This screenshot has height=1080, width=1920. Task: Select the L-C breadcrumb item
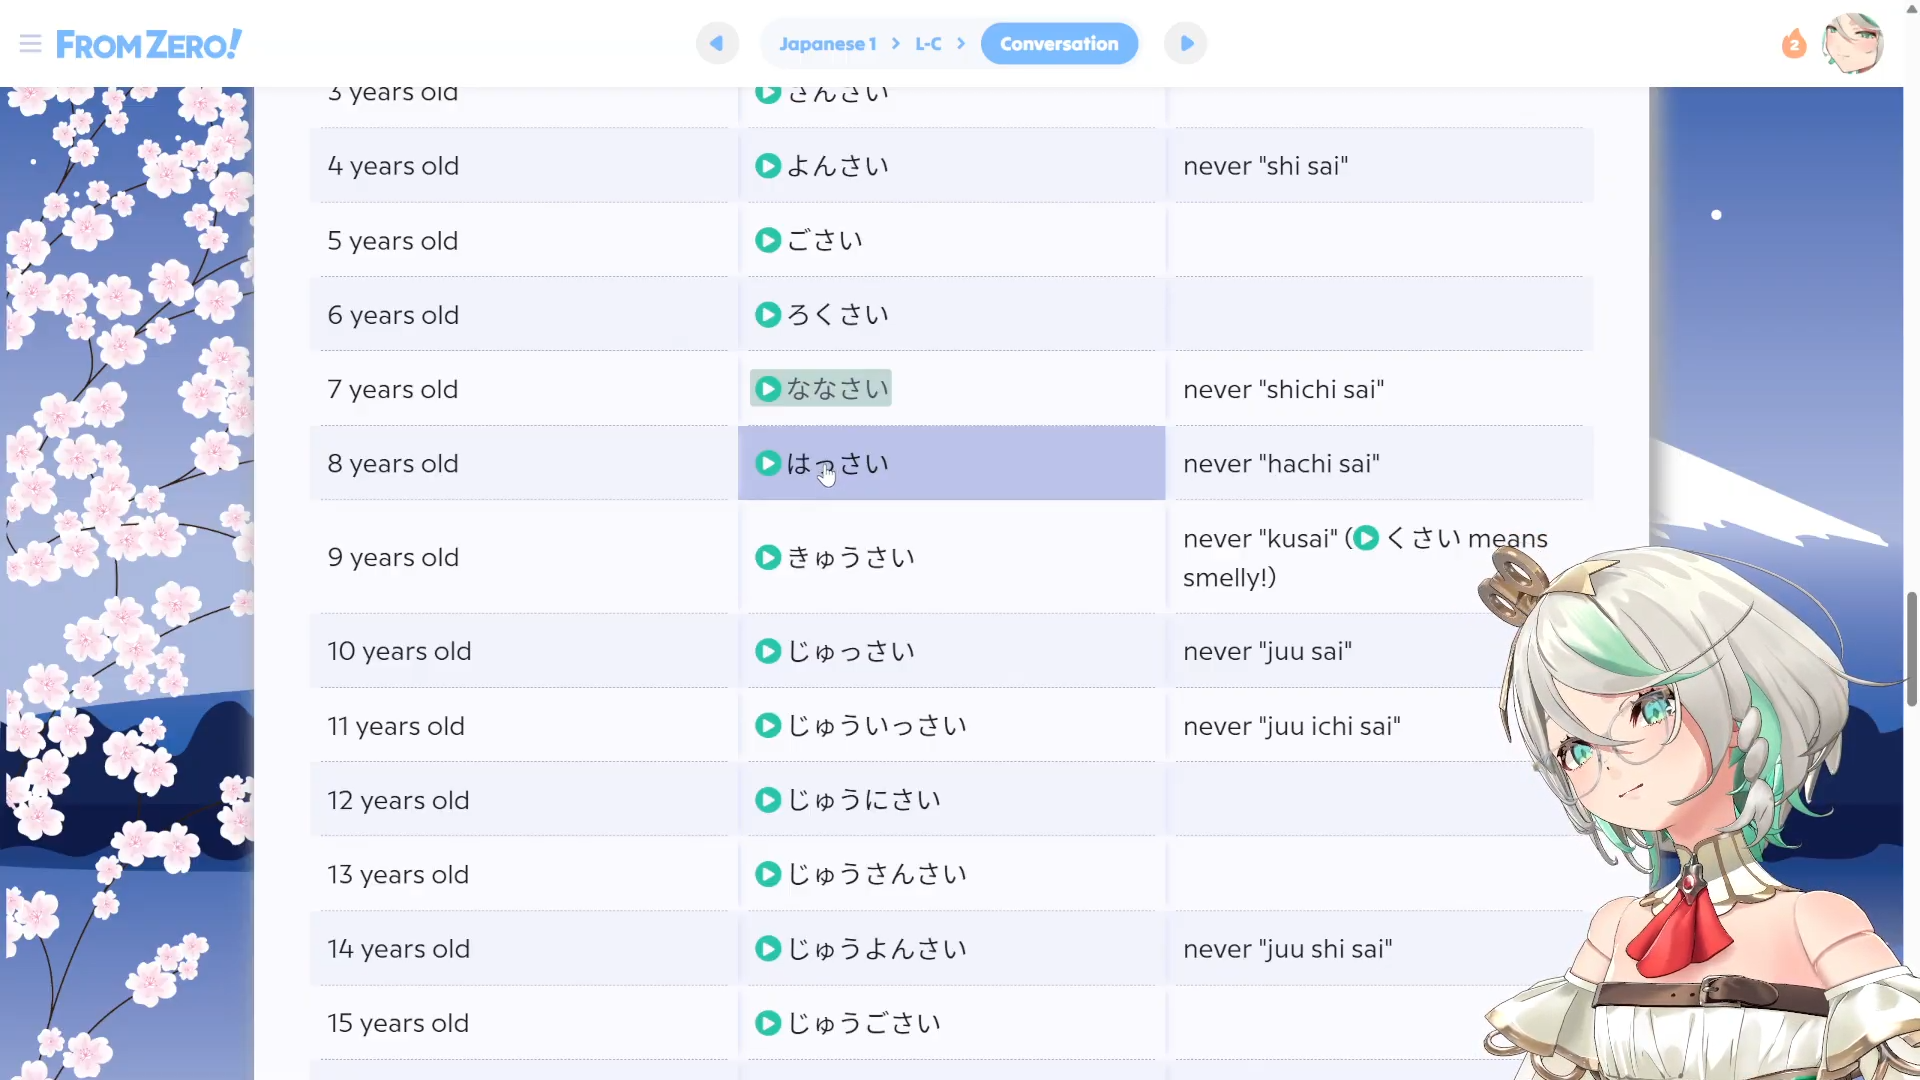click(x=928, y=44)
